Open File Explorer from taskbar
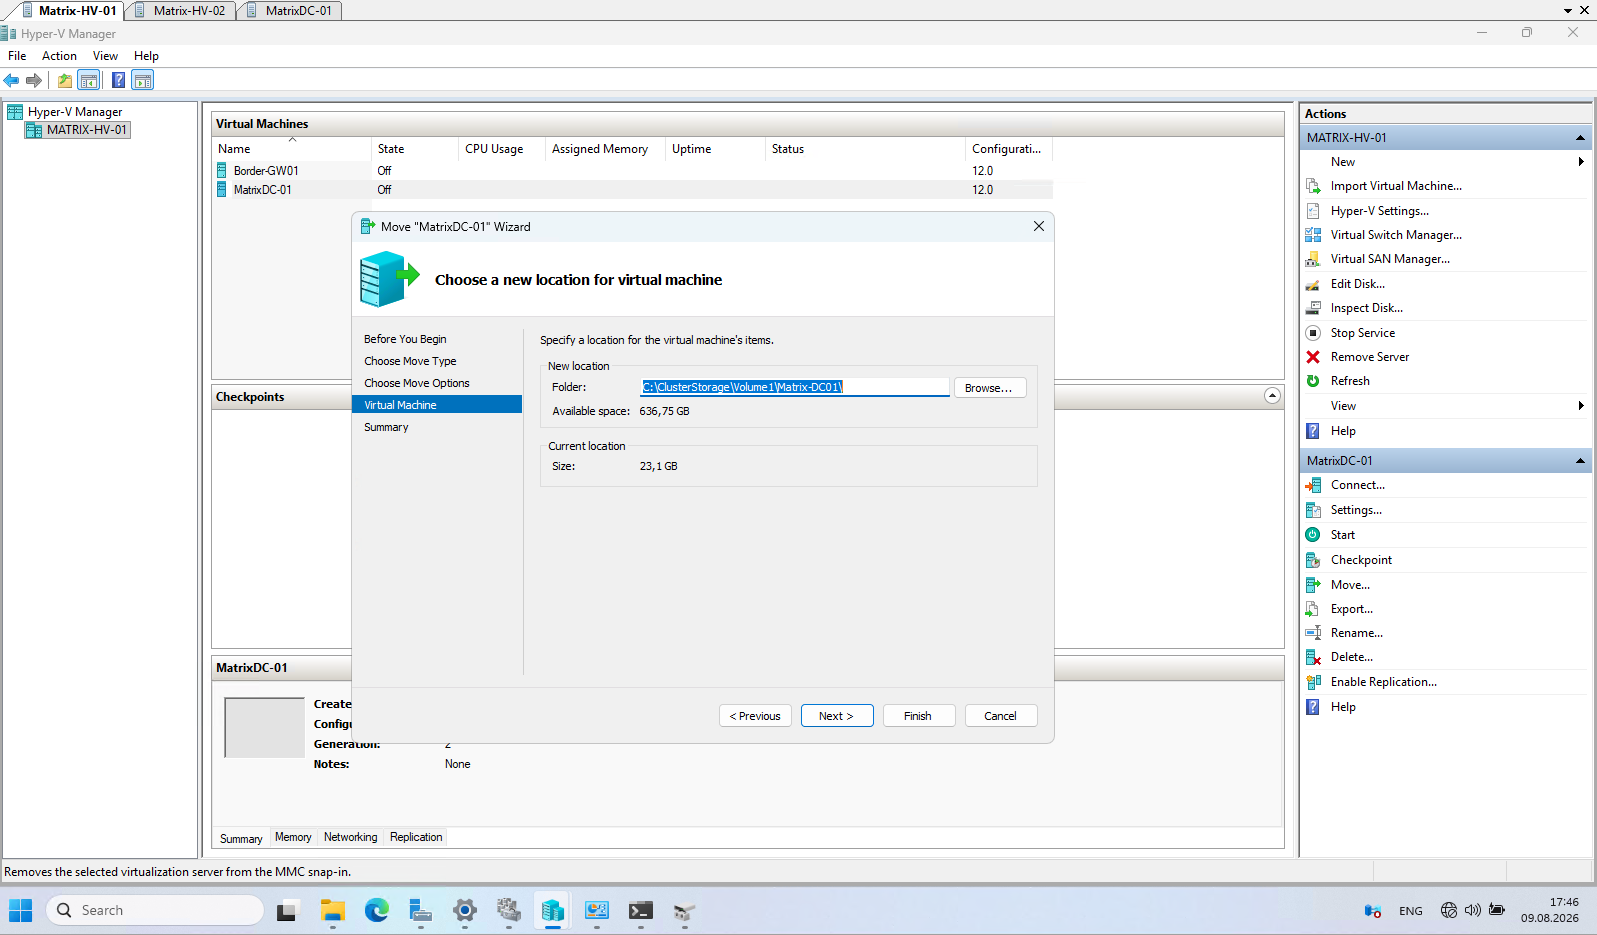The height and width of the screenshot is (935, 1597). pos(333,910)
